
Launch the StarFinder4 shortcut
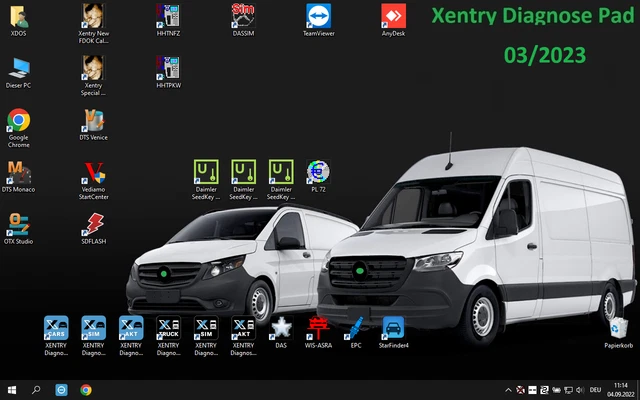click(393, 332)
